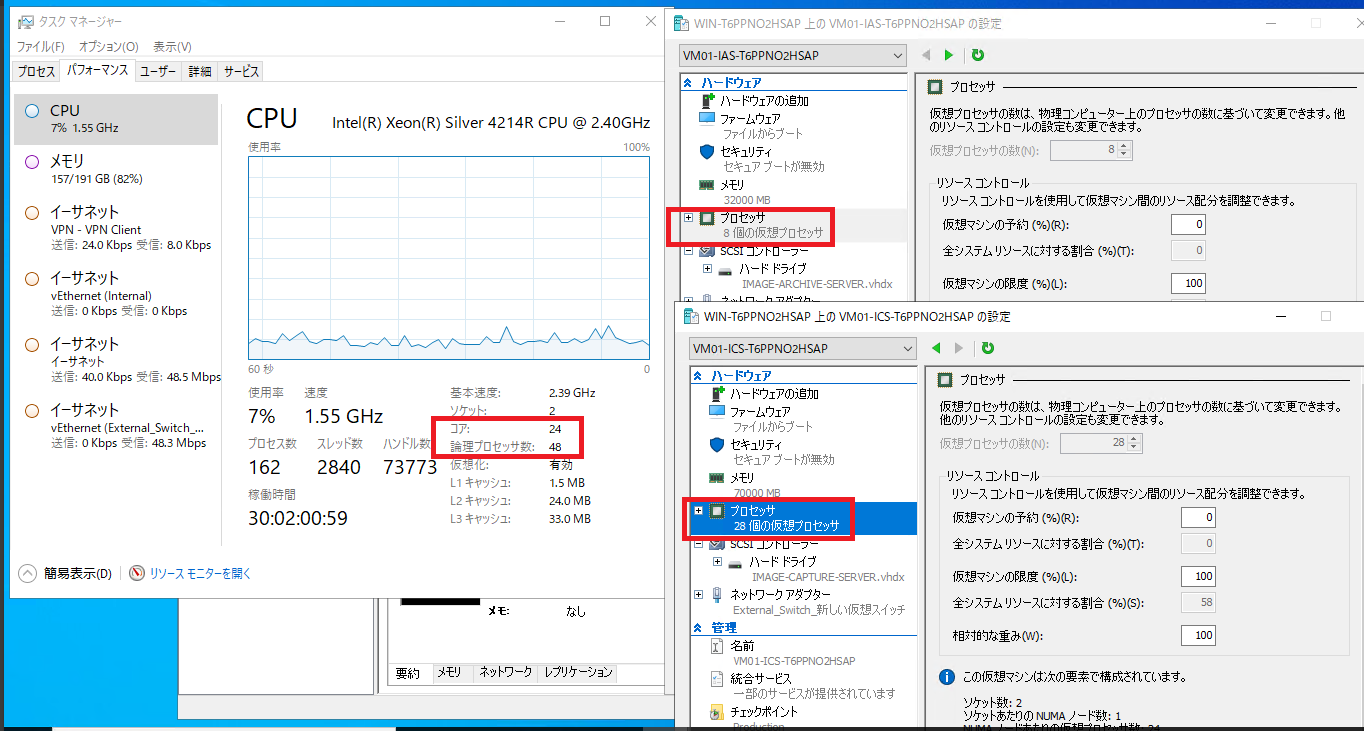Open the vEthernet (Internal) Ethernet item

click(x=117, y=294)
